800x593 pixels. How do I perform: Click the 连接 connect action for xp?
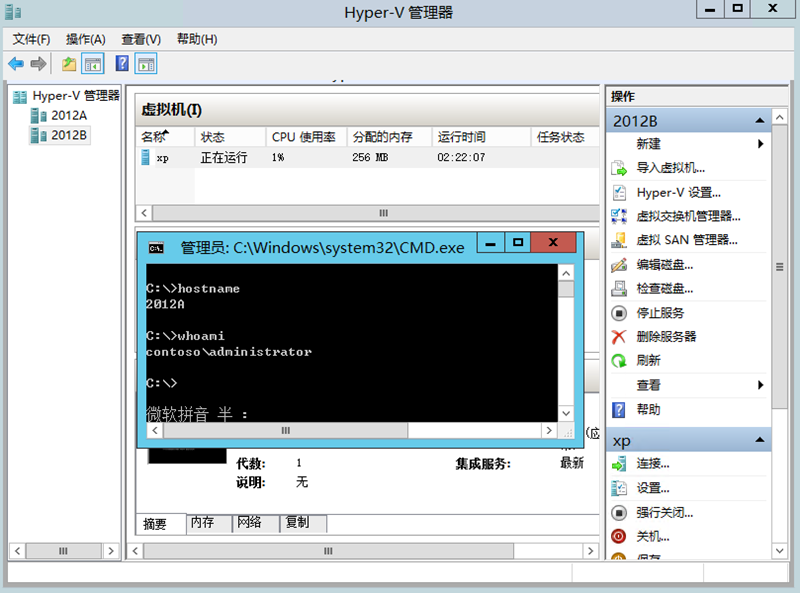pyautogui.click(x=653, y=464)
